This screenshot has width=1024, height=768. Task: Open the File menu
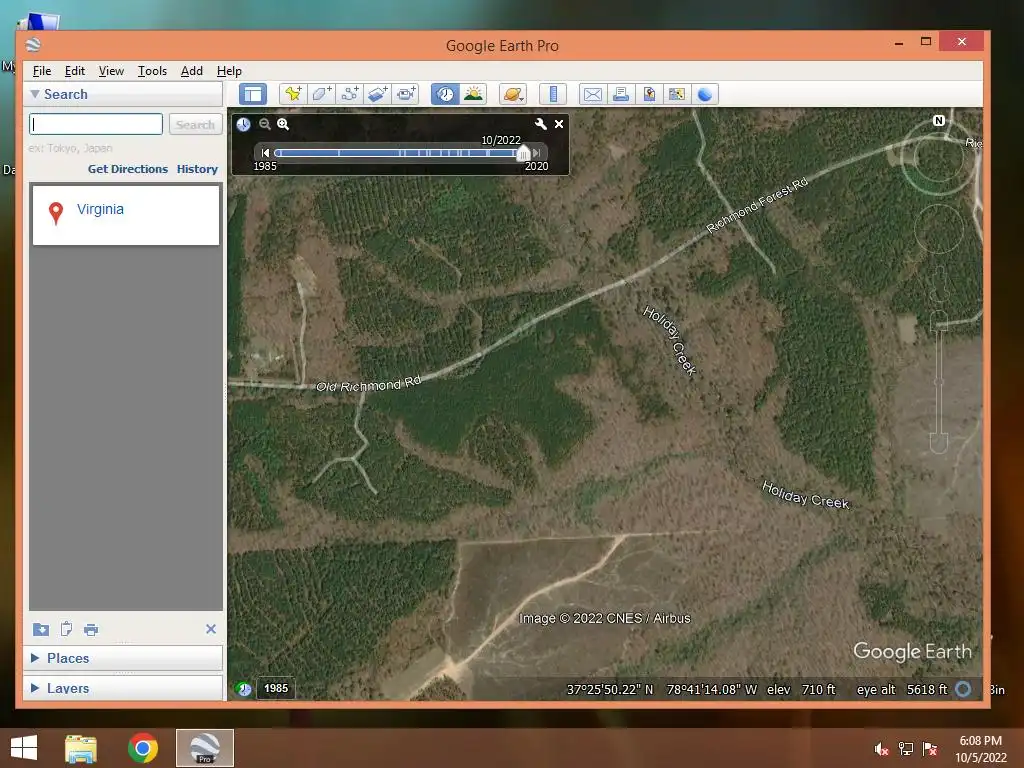[42, 71]
